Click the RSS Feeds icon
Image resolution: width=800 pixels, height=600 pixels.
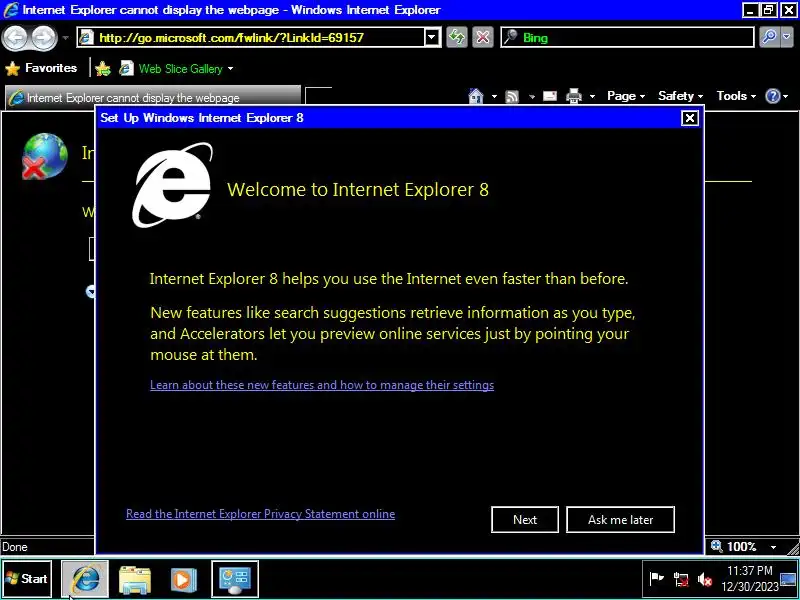[512, 96]
